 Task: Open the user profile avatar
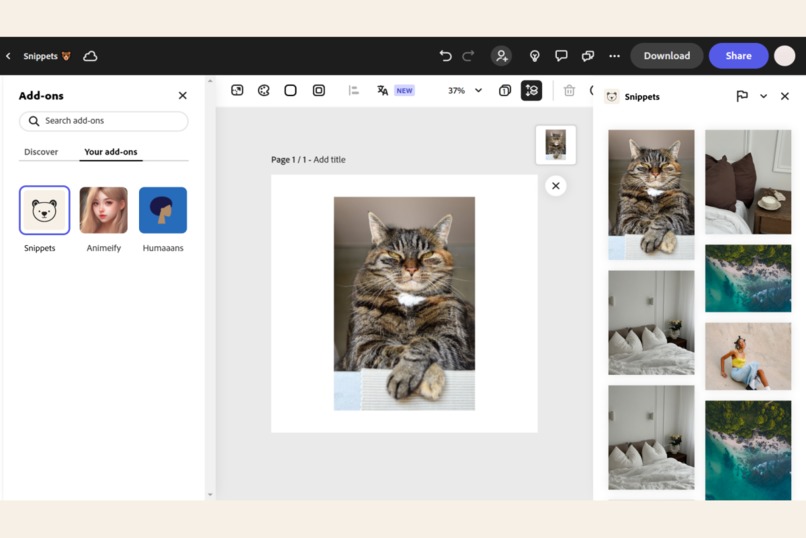coord(784,55)
